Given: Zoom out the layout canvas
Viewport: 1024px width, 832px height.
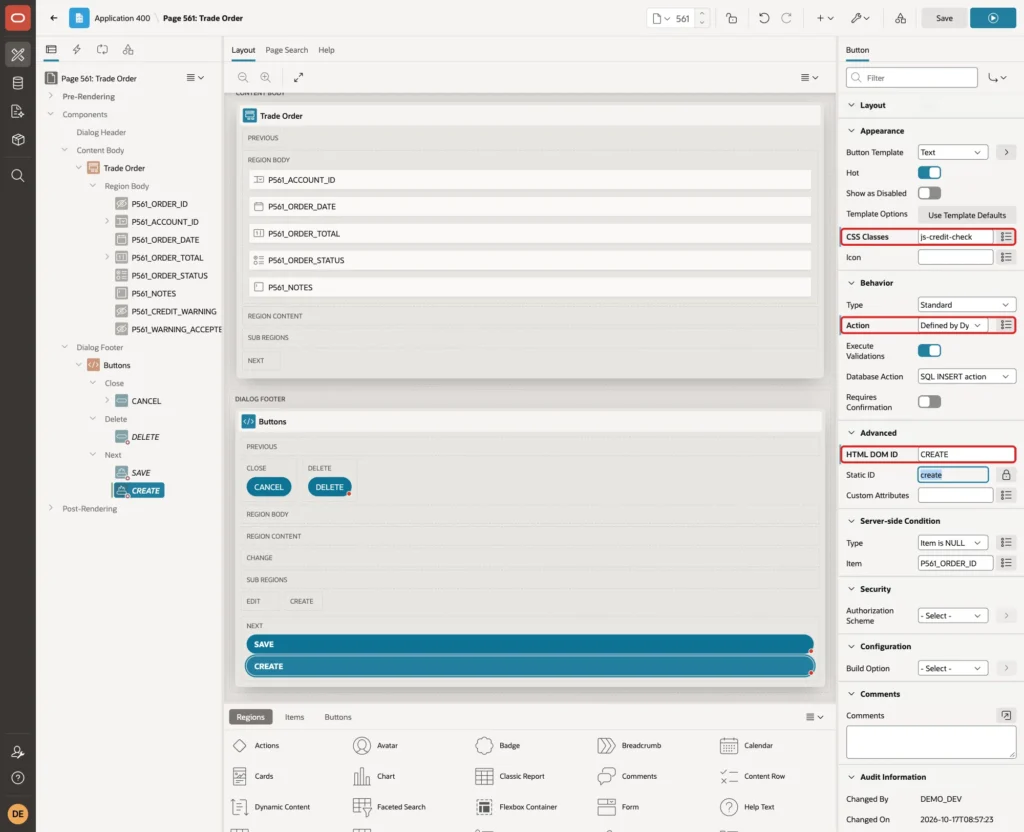Looking at the screenshot, I should tap(243, 77).
